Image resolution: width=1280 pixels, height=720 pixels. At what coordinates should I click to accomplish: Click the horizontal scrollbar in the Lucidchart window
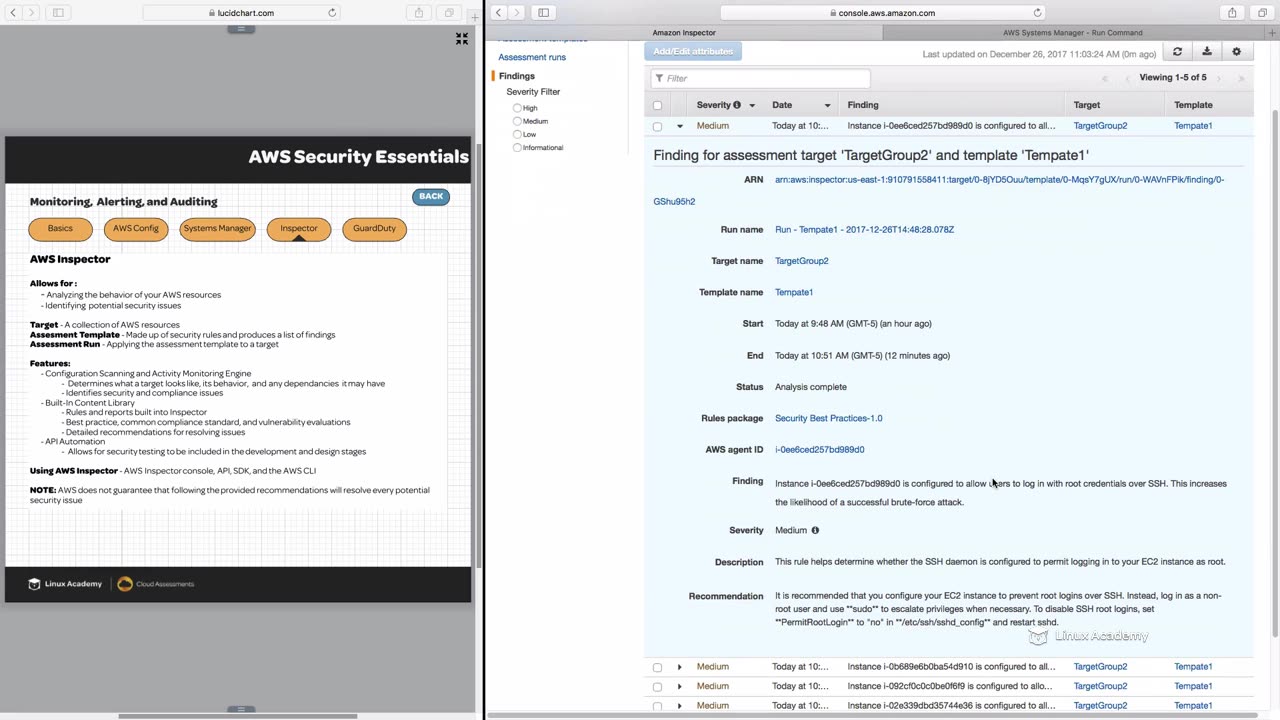(x=238, y=716)
